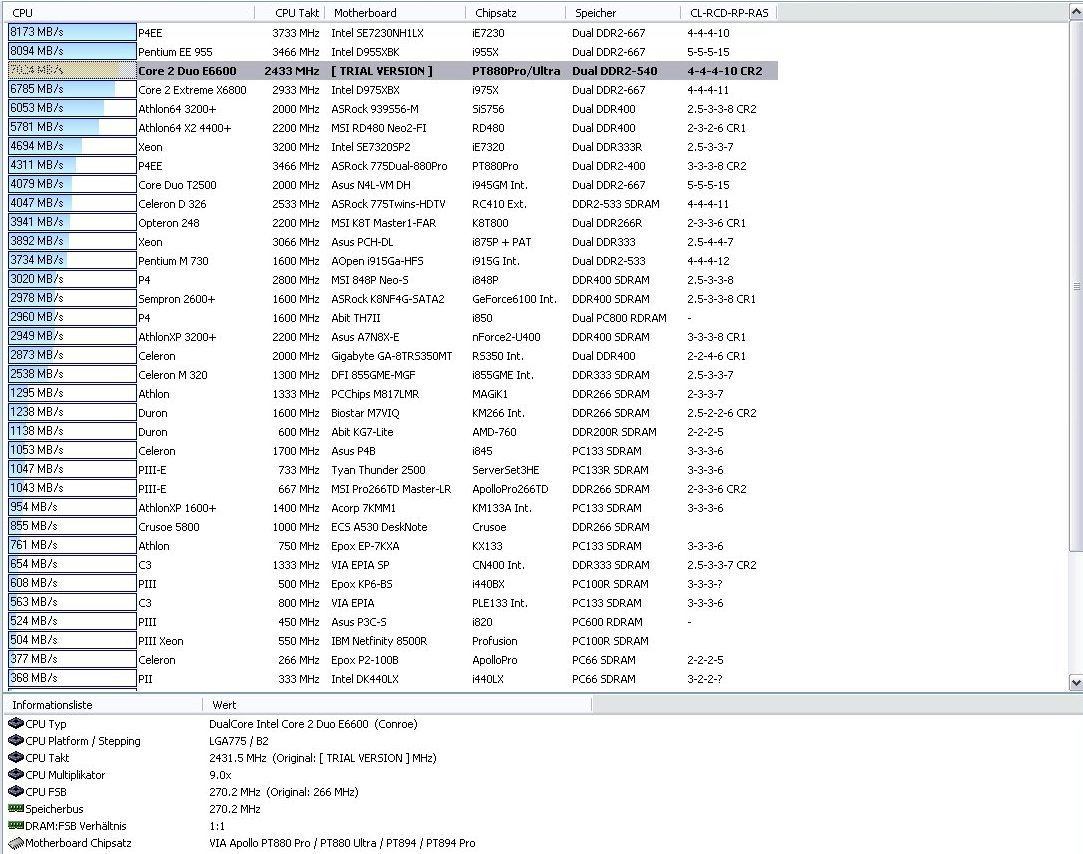Click the CPU Multiplikator chip icon
1083x854 pixels.
[15, 775]
